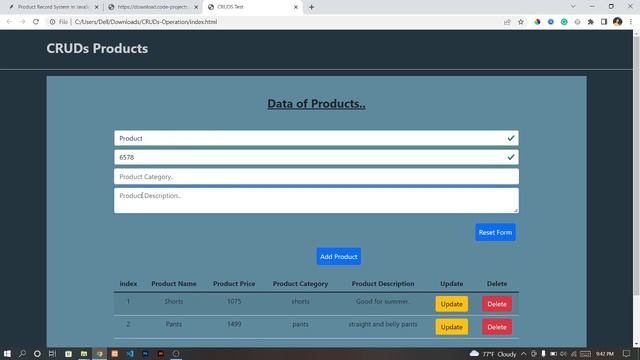Image resolution: width=640 pixels, height=360 pixels.
Task: Focus the Product Description textarea
Action: click(x=316, y=200)
